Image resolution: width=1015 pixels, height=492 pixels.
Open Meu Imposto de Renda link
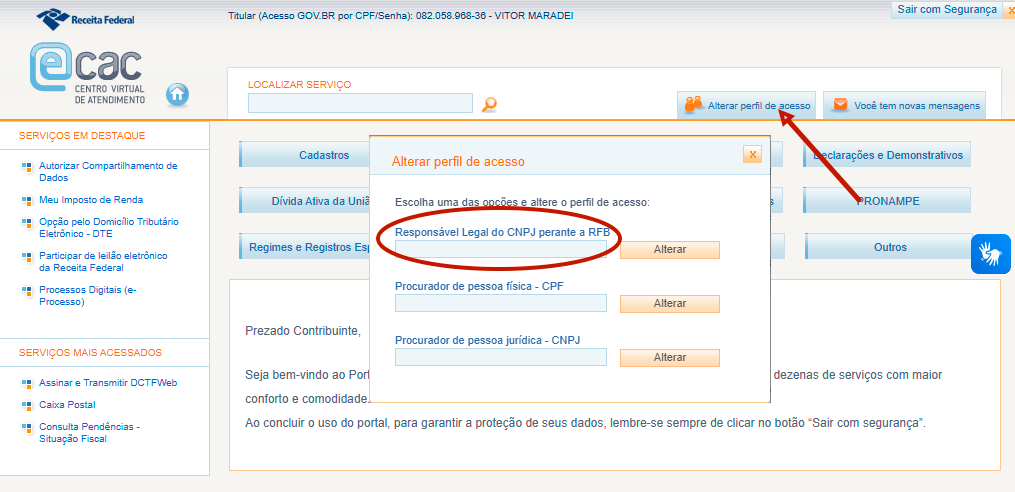[x=91, y=200]
